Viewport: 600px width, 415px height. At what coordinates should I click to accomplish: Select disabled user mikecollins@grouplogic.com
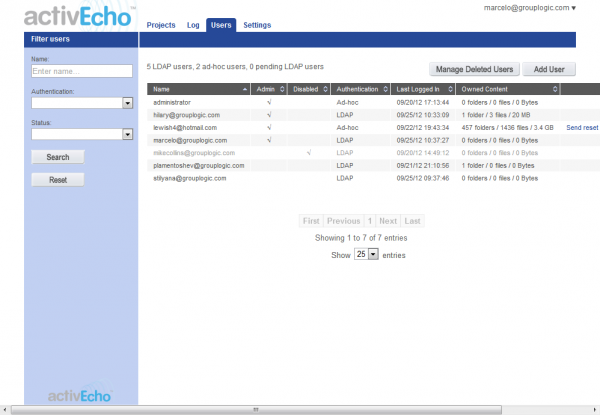pyautogui.click(x=194, y=153)
